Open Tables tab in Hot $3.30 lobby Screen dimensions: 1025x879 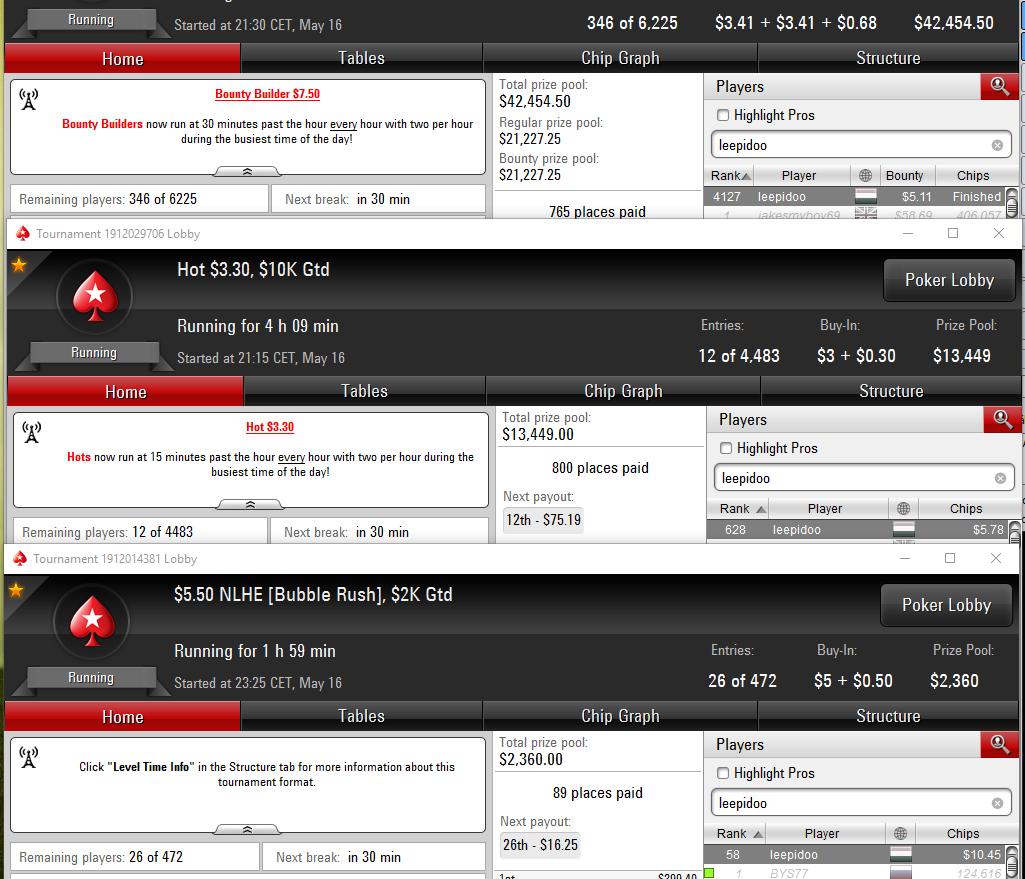click(364, 391)
